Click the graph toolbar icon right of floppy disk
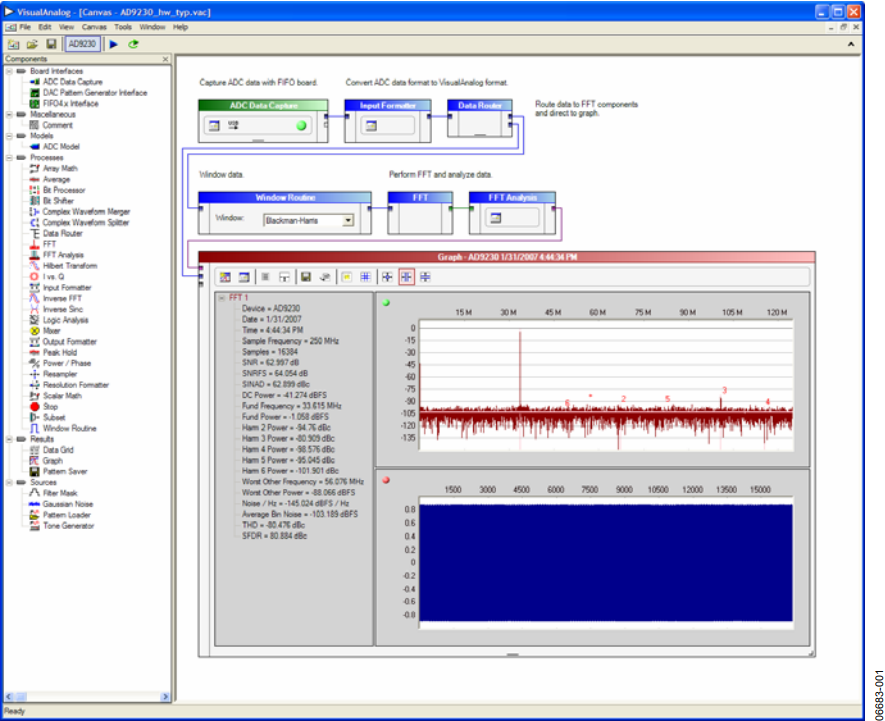Image resolution: width=885 pixels, height=721 pixels. 325,277
